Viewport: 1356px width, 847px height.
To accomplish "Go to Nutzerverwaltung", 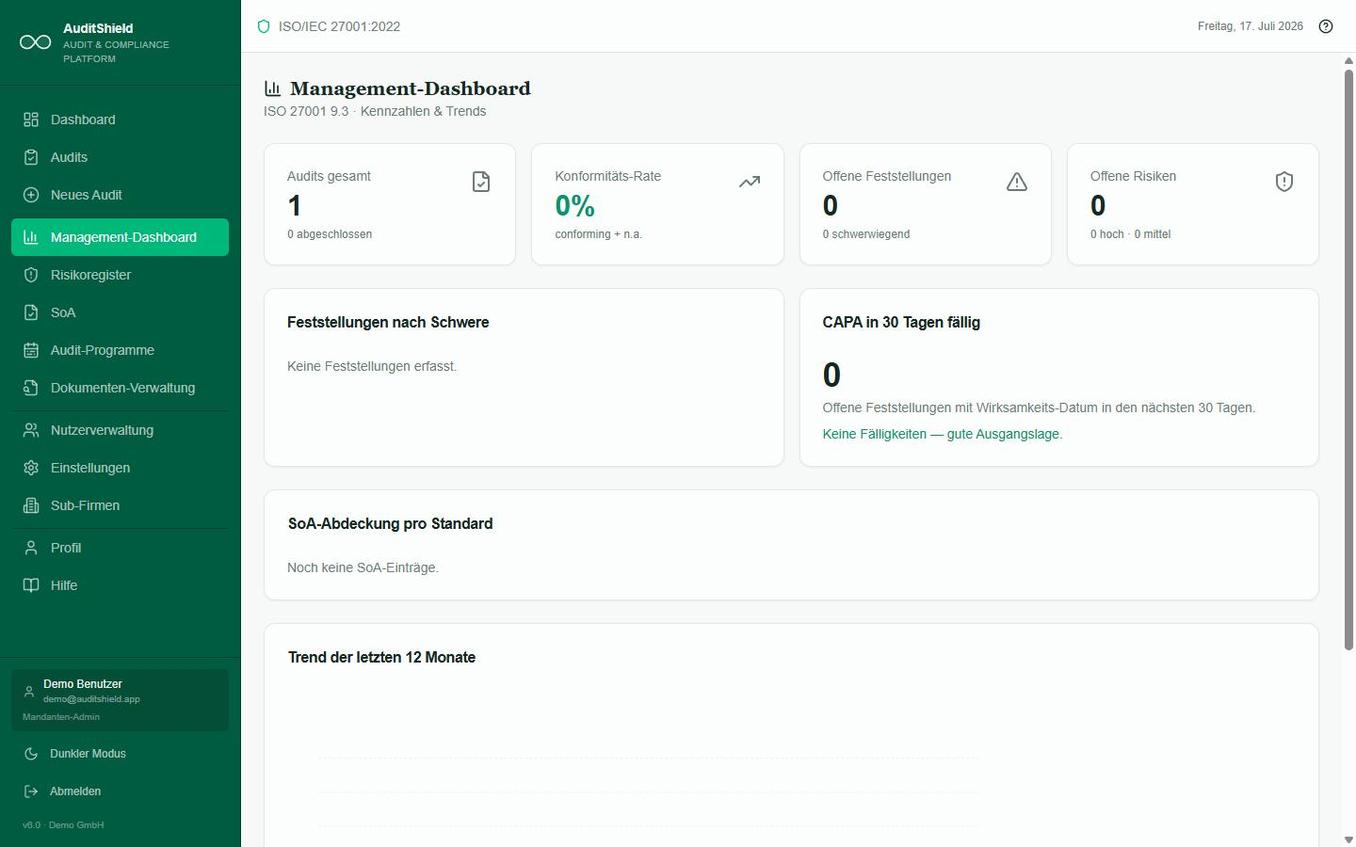I will click(x=120, y=430).
